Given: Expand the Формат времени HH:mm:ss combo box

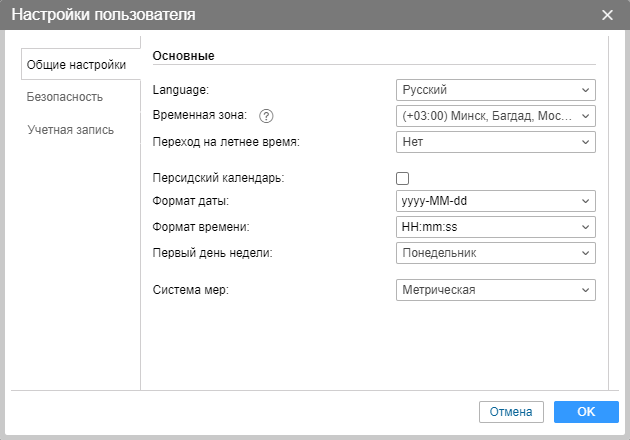Looking at the screenshot, I should coord(495,227).
